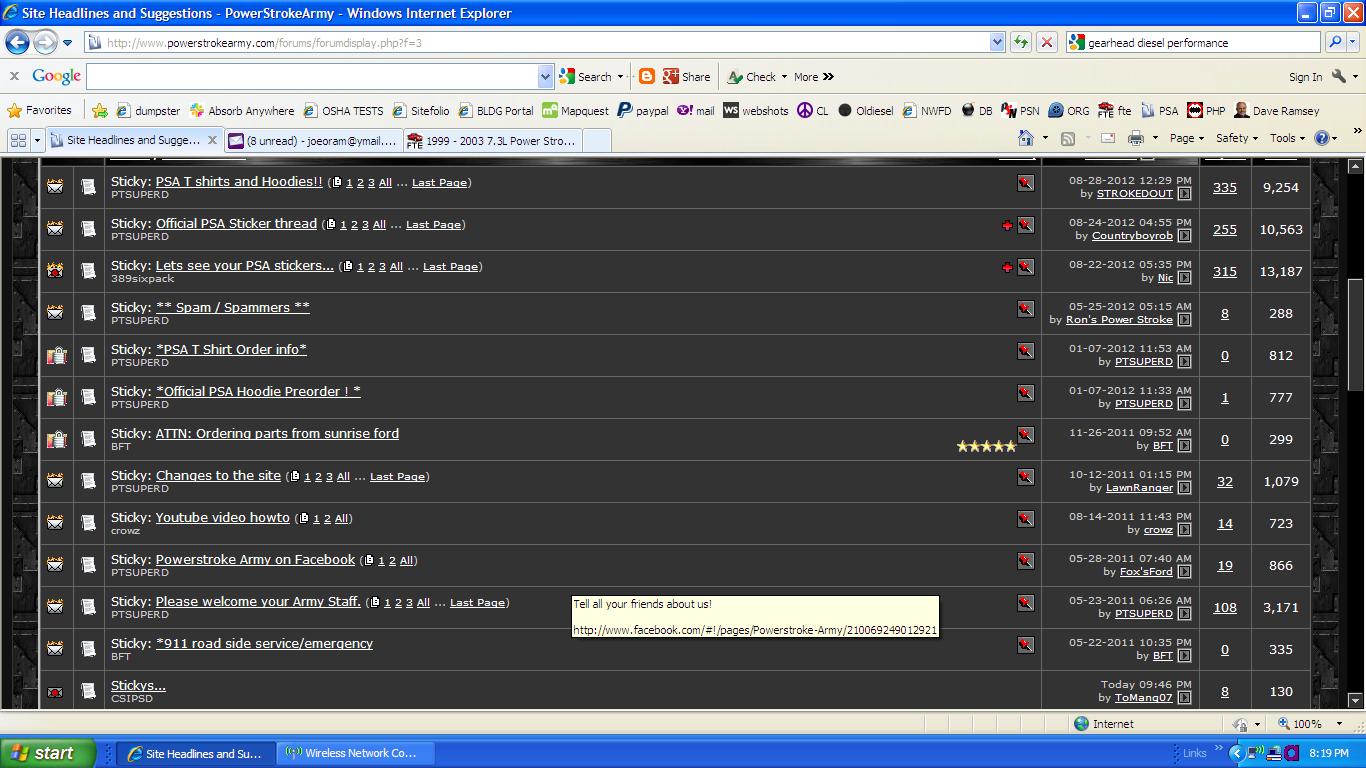This screenshot has width=1366, height=768.
Task: Click go-to-last-post icon next to STROKEDOUT
Action: 1184,194
